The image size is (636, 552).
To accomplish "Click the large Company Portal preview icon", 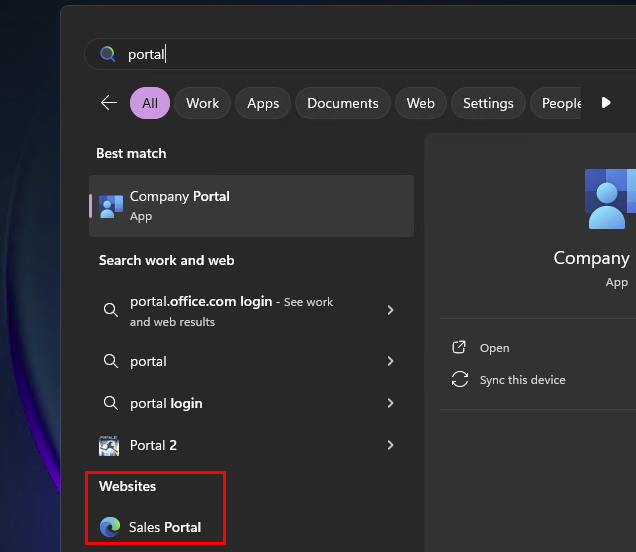I will (608, 198).
